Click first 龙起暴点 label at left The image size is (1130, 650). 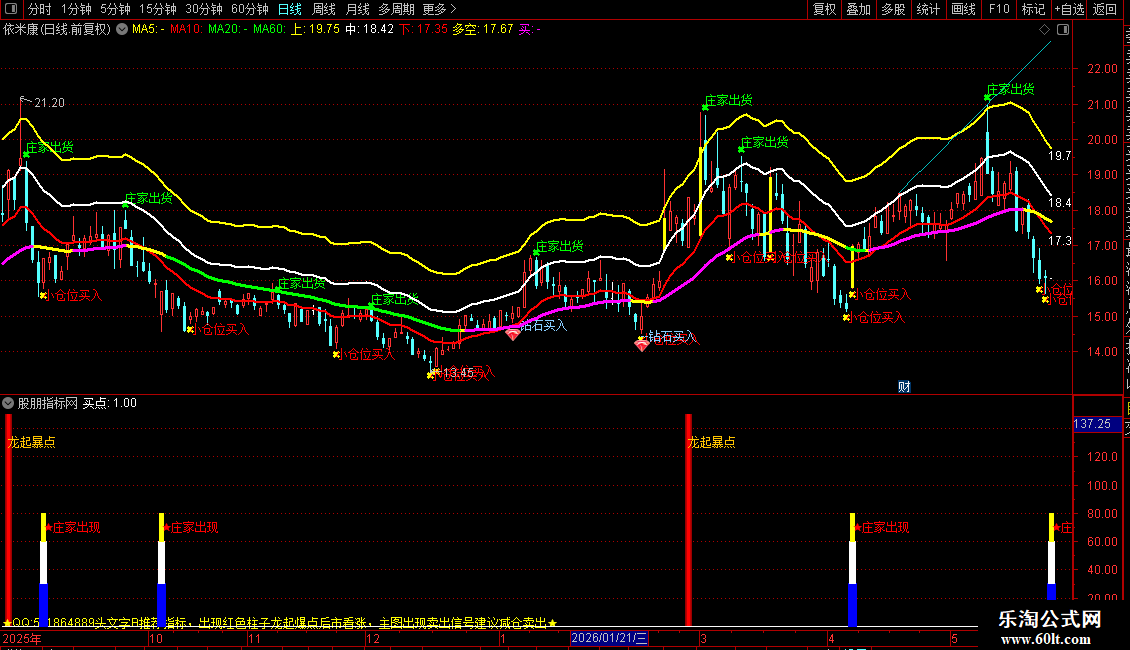click(31, 442)
